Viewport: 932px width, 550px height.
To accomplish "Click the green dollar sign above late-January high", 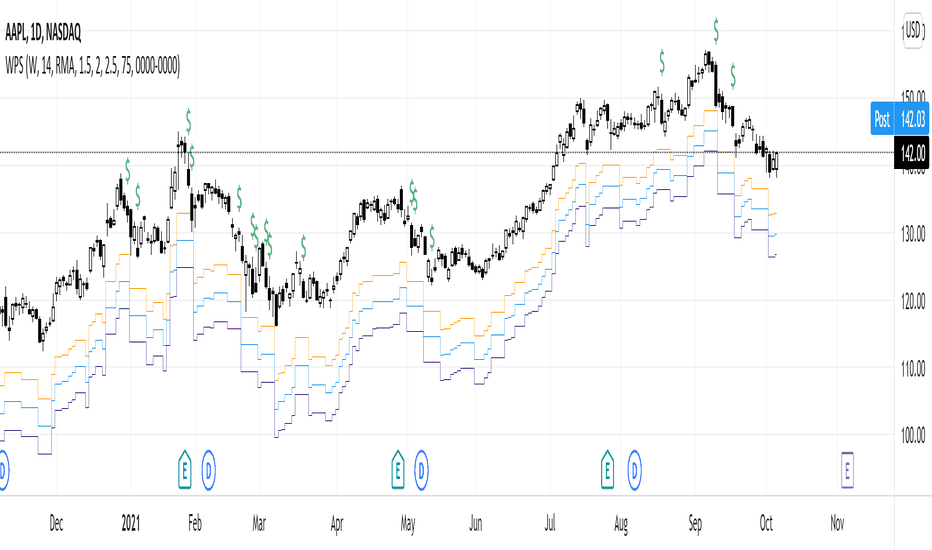I will pos(188,121).
